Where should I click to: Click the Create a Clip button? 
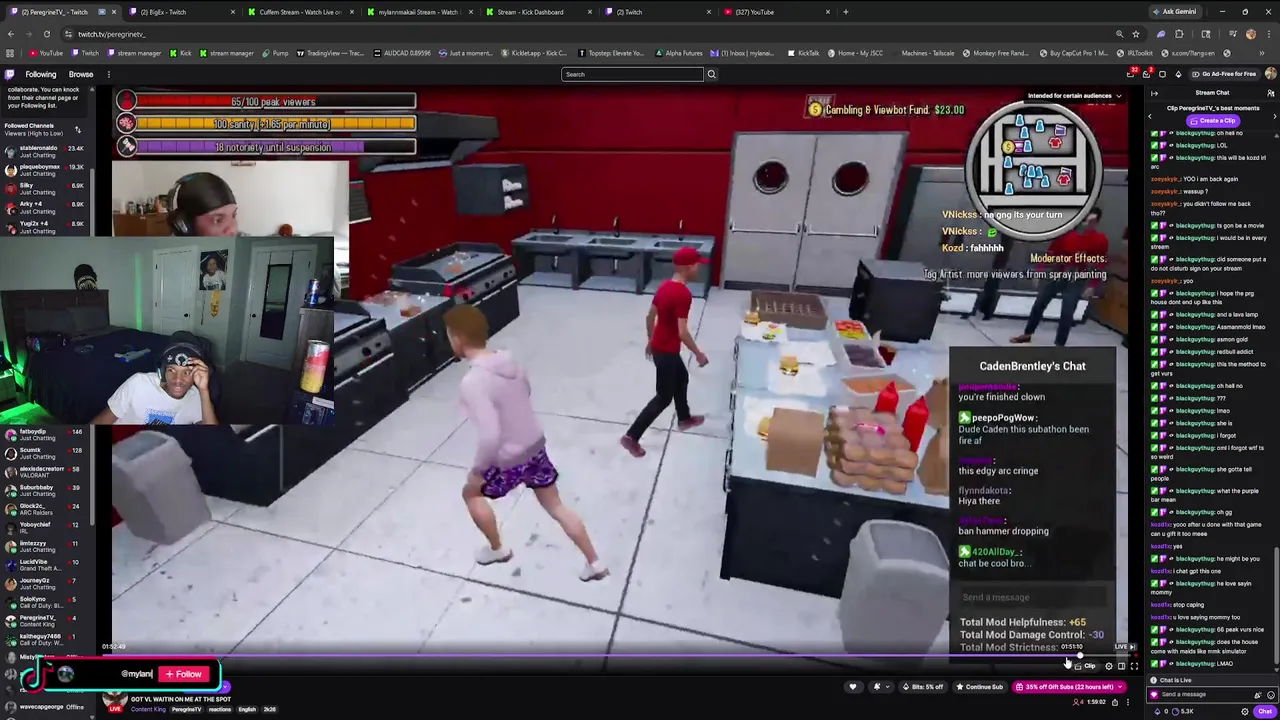1212,120
